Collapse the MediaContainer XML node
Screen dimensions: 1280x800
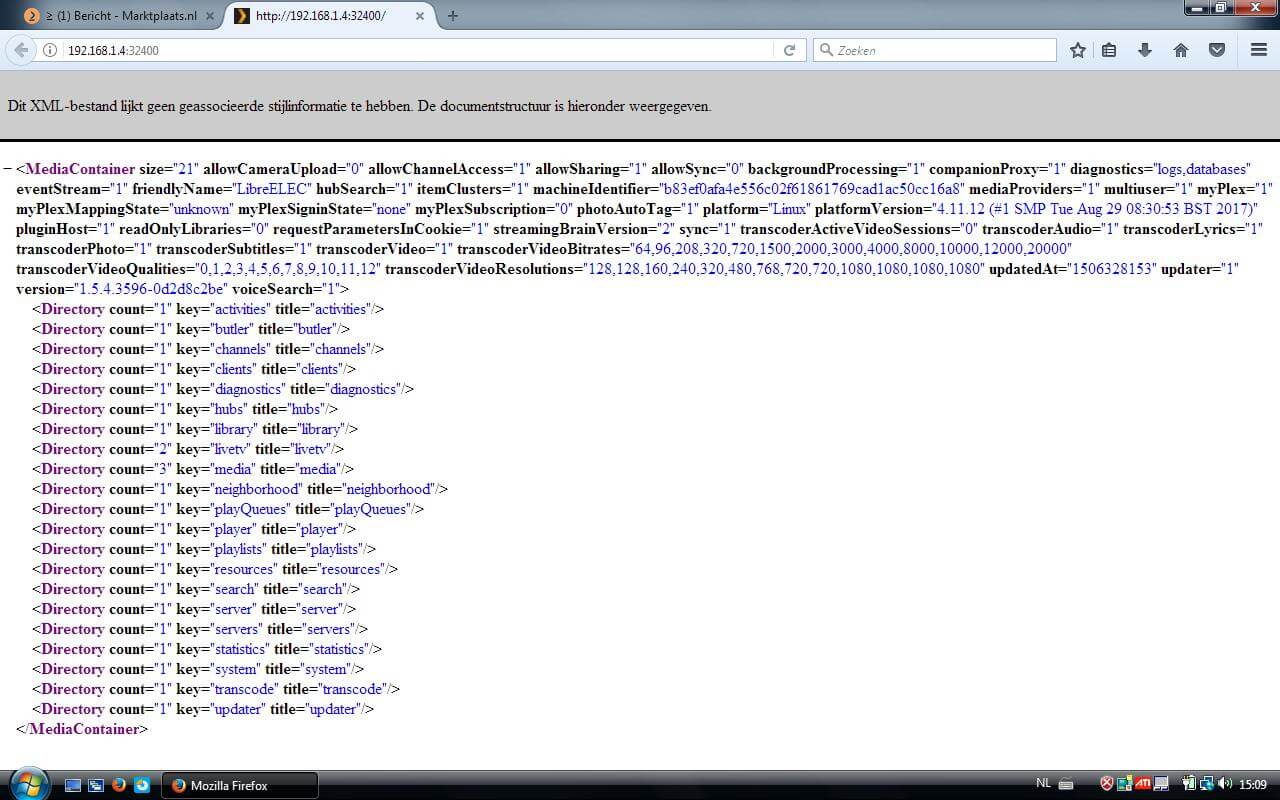[8, 169]
